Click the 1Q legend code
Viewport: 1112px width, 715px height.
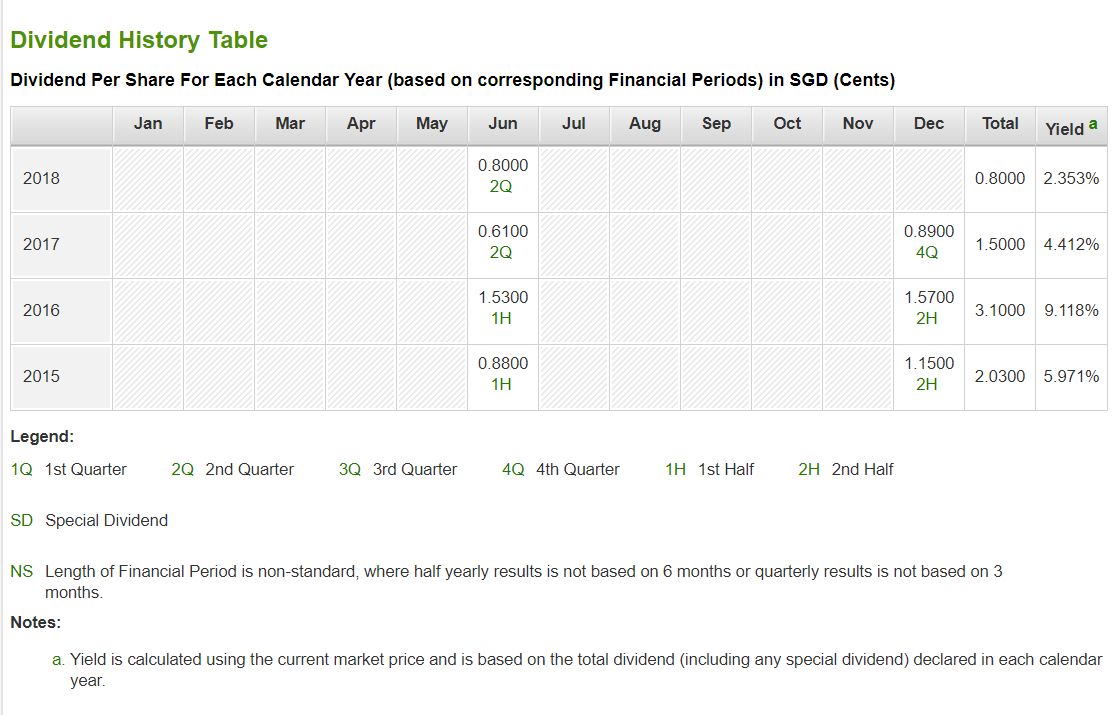(x=21, y=470)
